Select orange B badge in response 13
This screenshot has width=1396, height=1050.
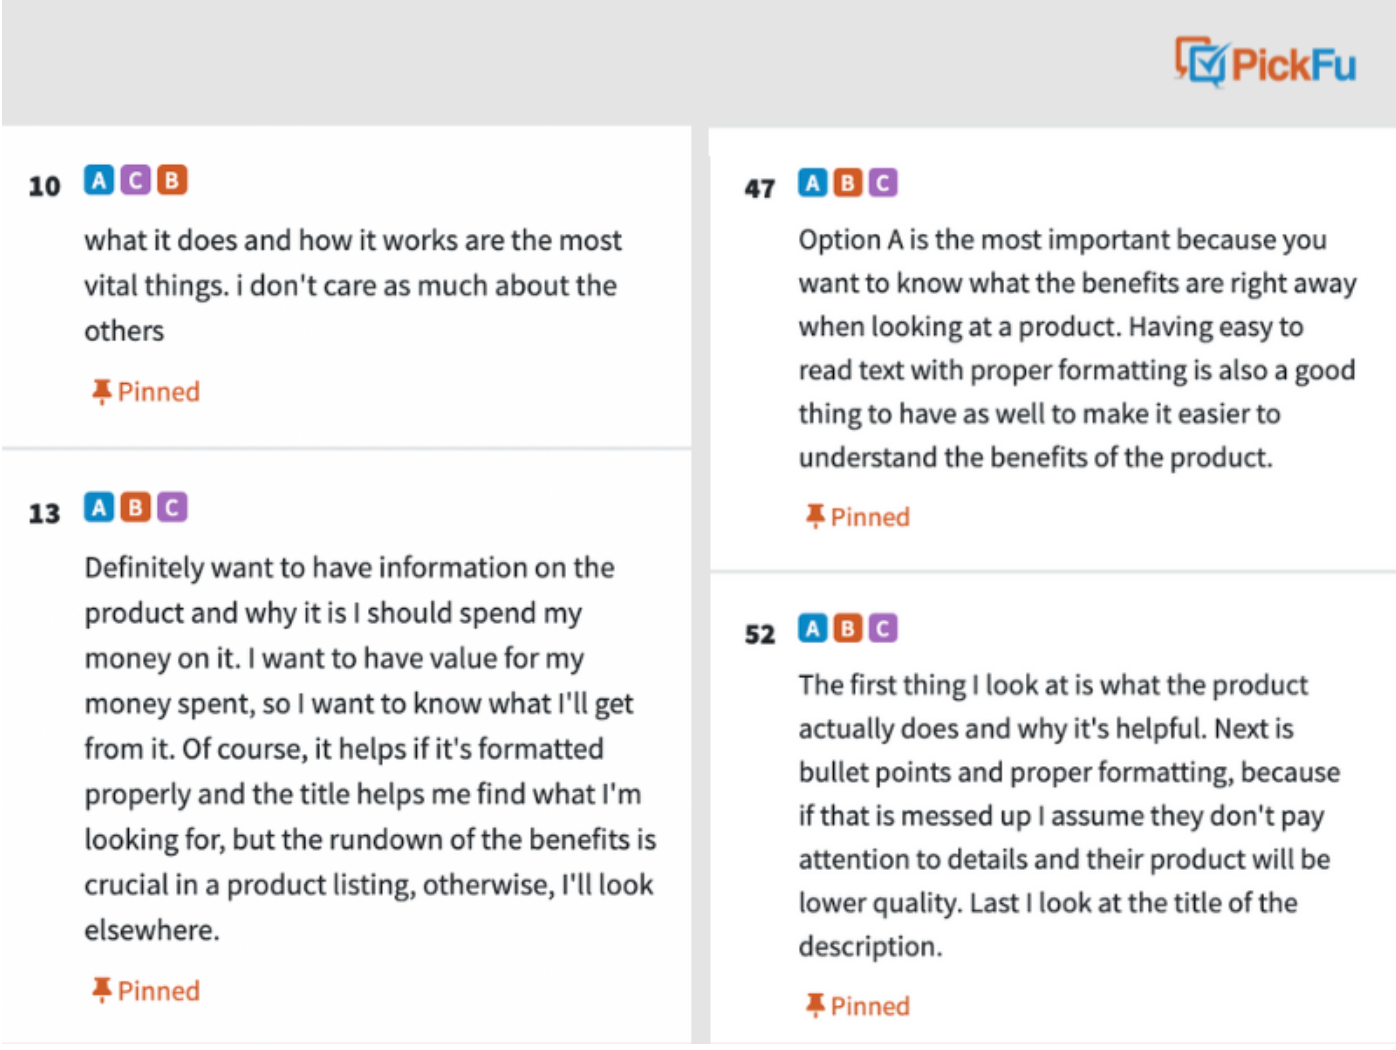pos(135,507)
